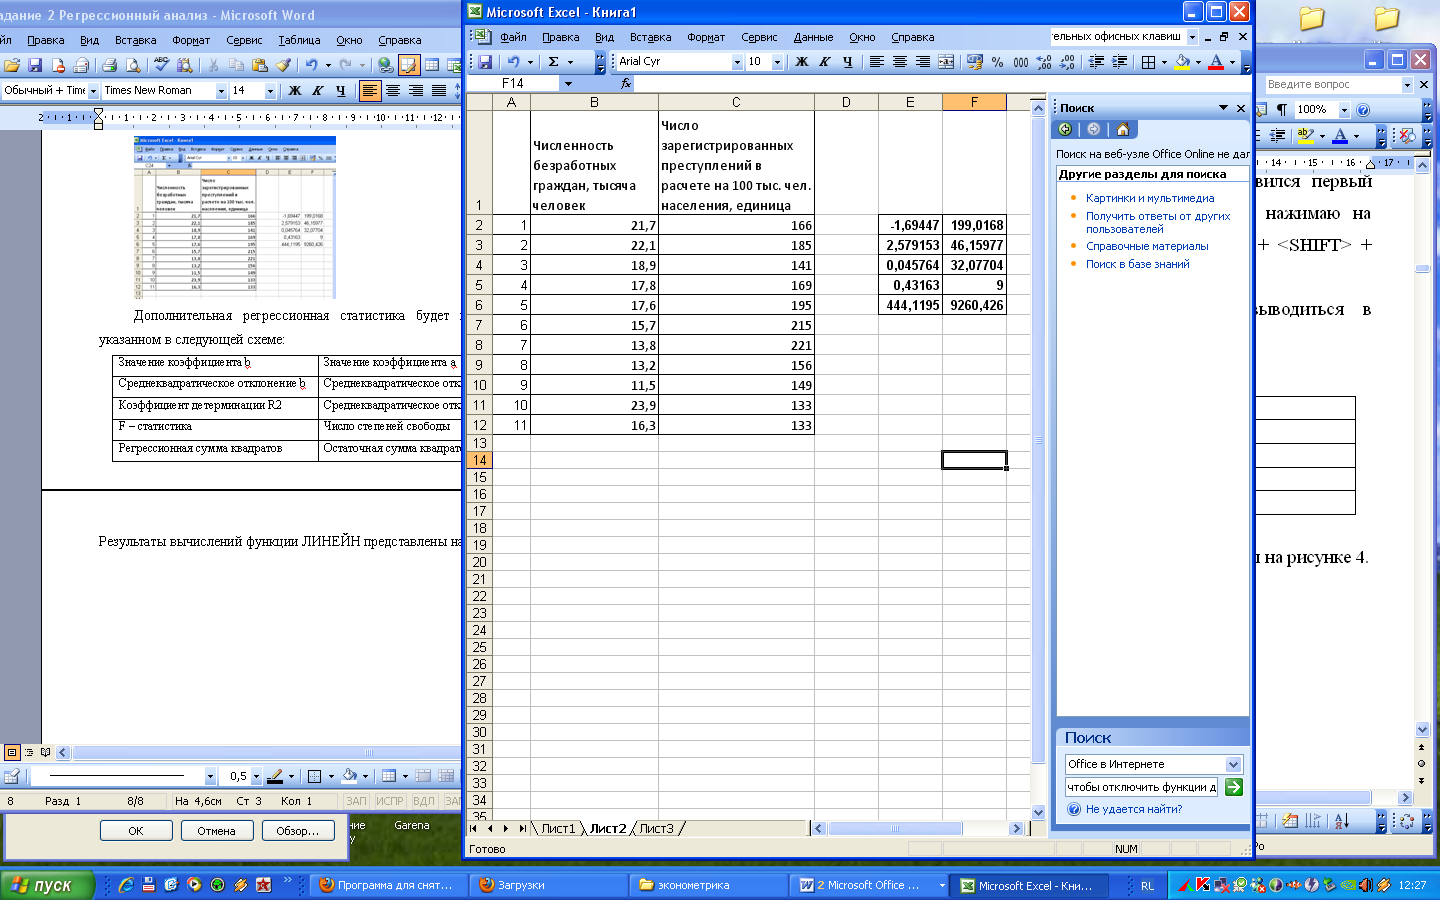Select the Format Painter brush in Word

coord(283,65)
